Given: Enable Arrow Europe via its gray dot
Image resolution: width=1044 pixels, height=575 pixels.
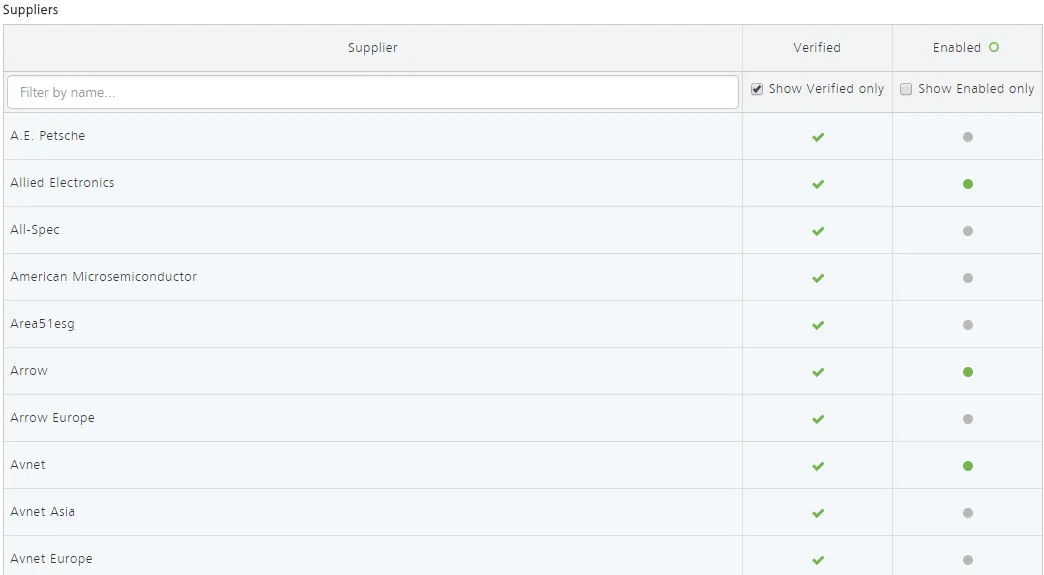Looking at the screenshot, I should (968, 419).
